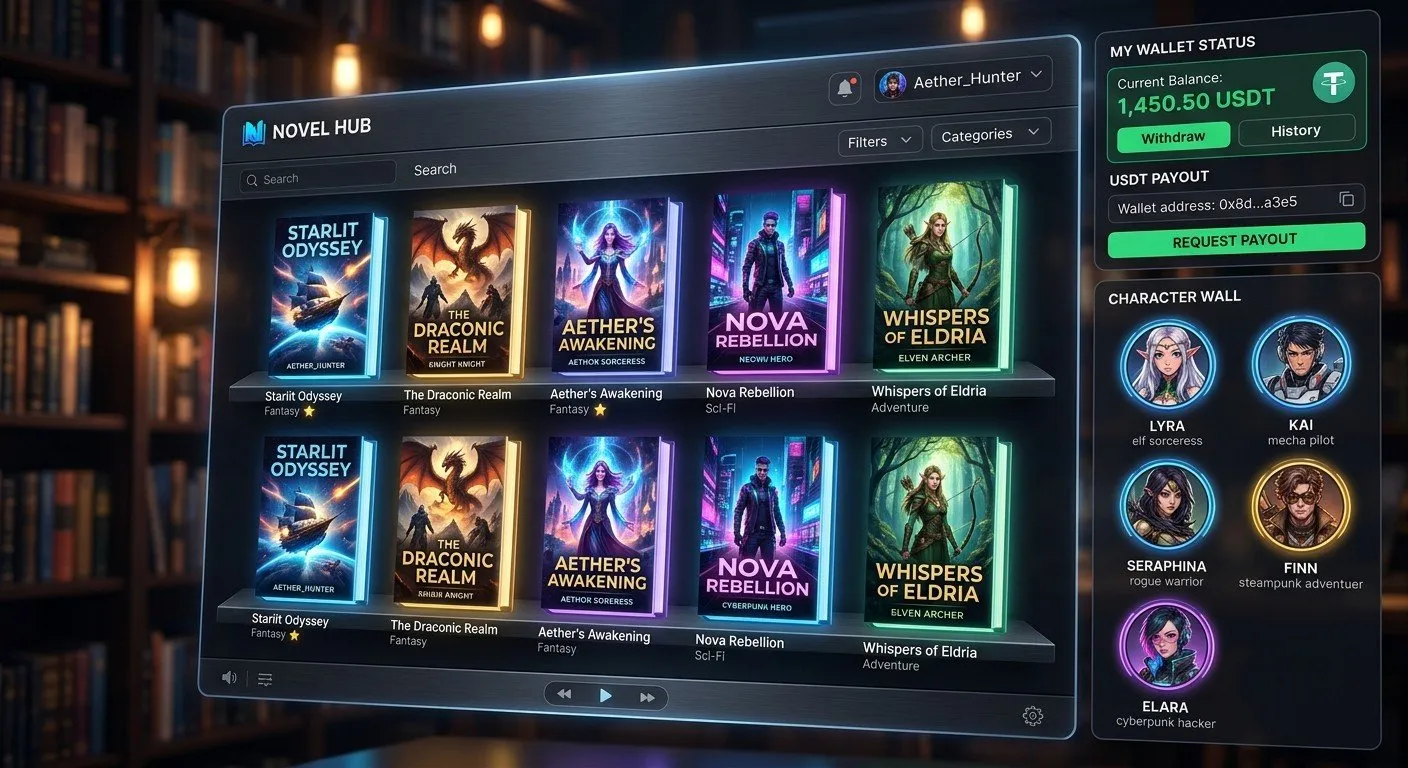Click the Search label next to search box

point(435,169)
